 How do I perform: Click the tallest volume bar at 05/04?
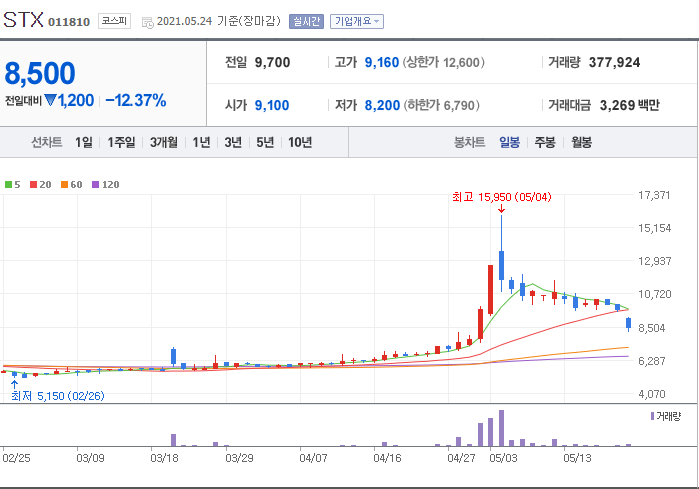(502, 428)
